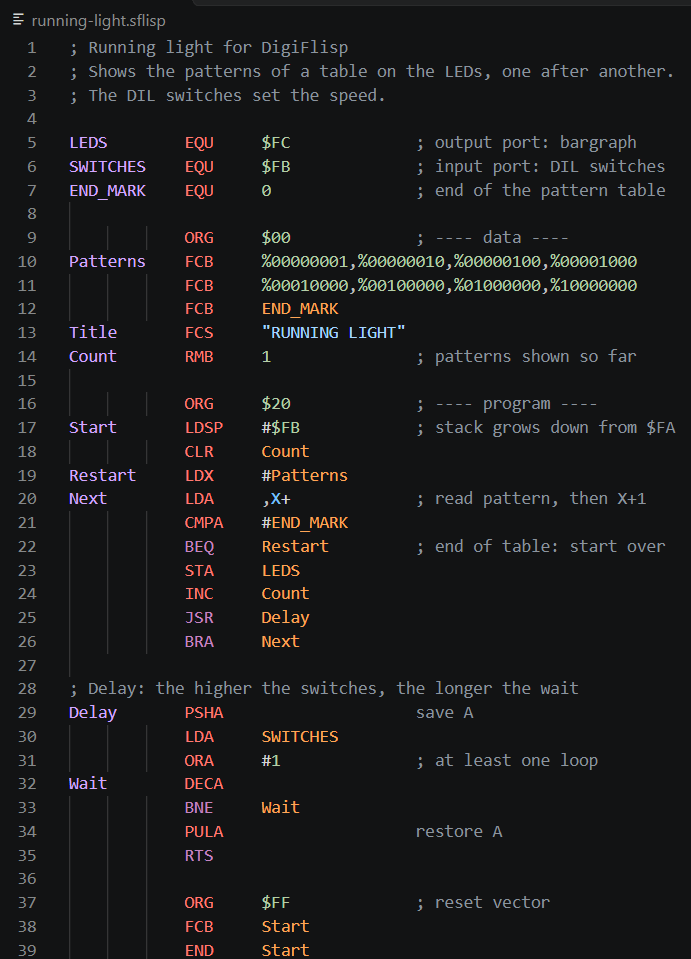
Task: Click the EQU directive on line 7
Action: (199, 190)
